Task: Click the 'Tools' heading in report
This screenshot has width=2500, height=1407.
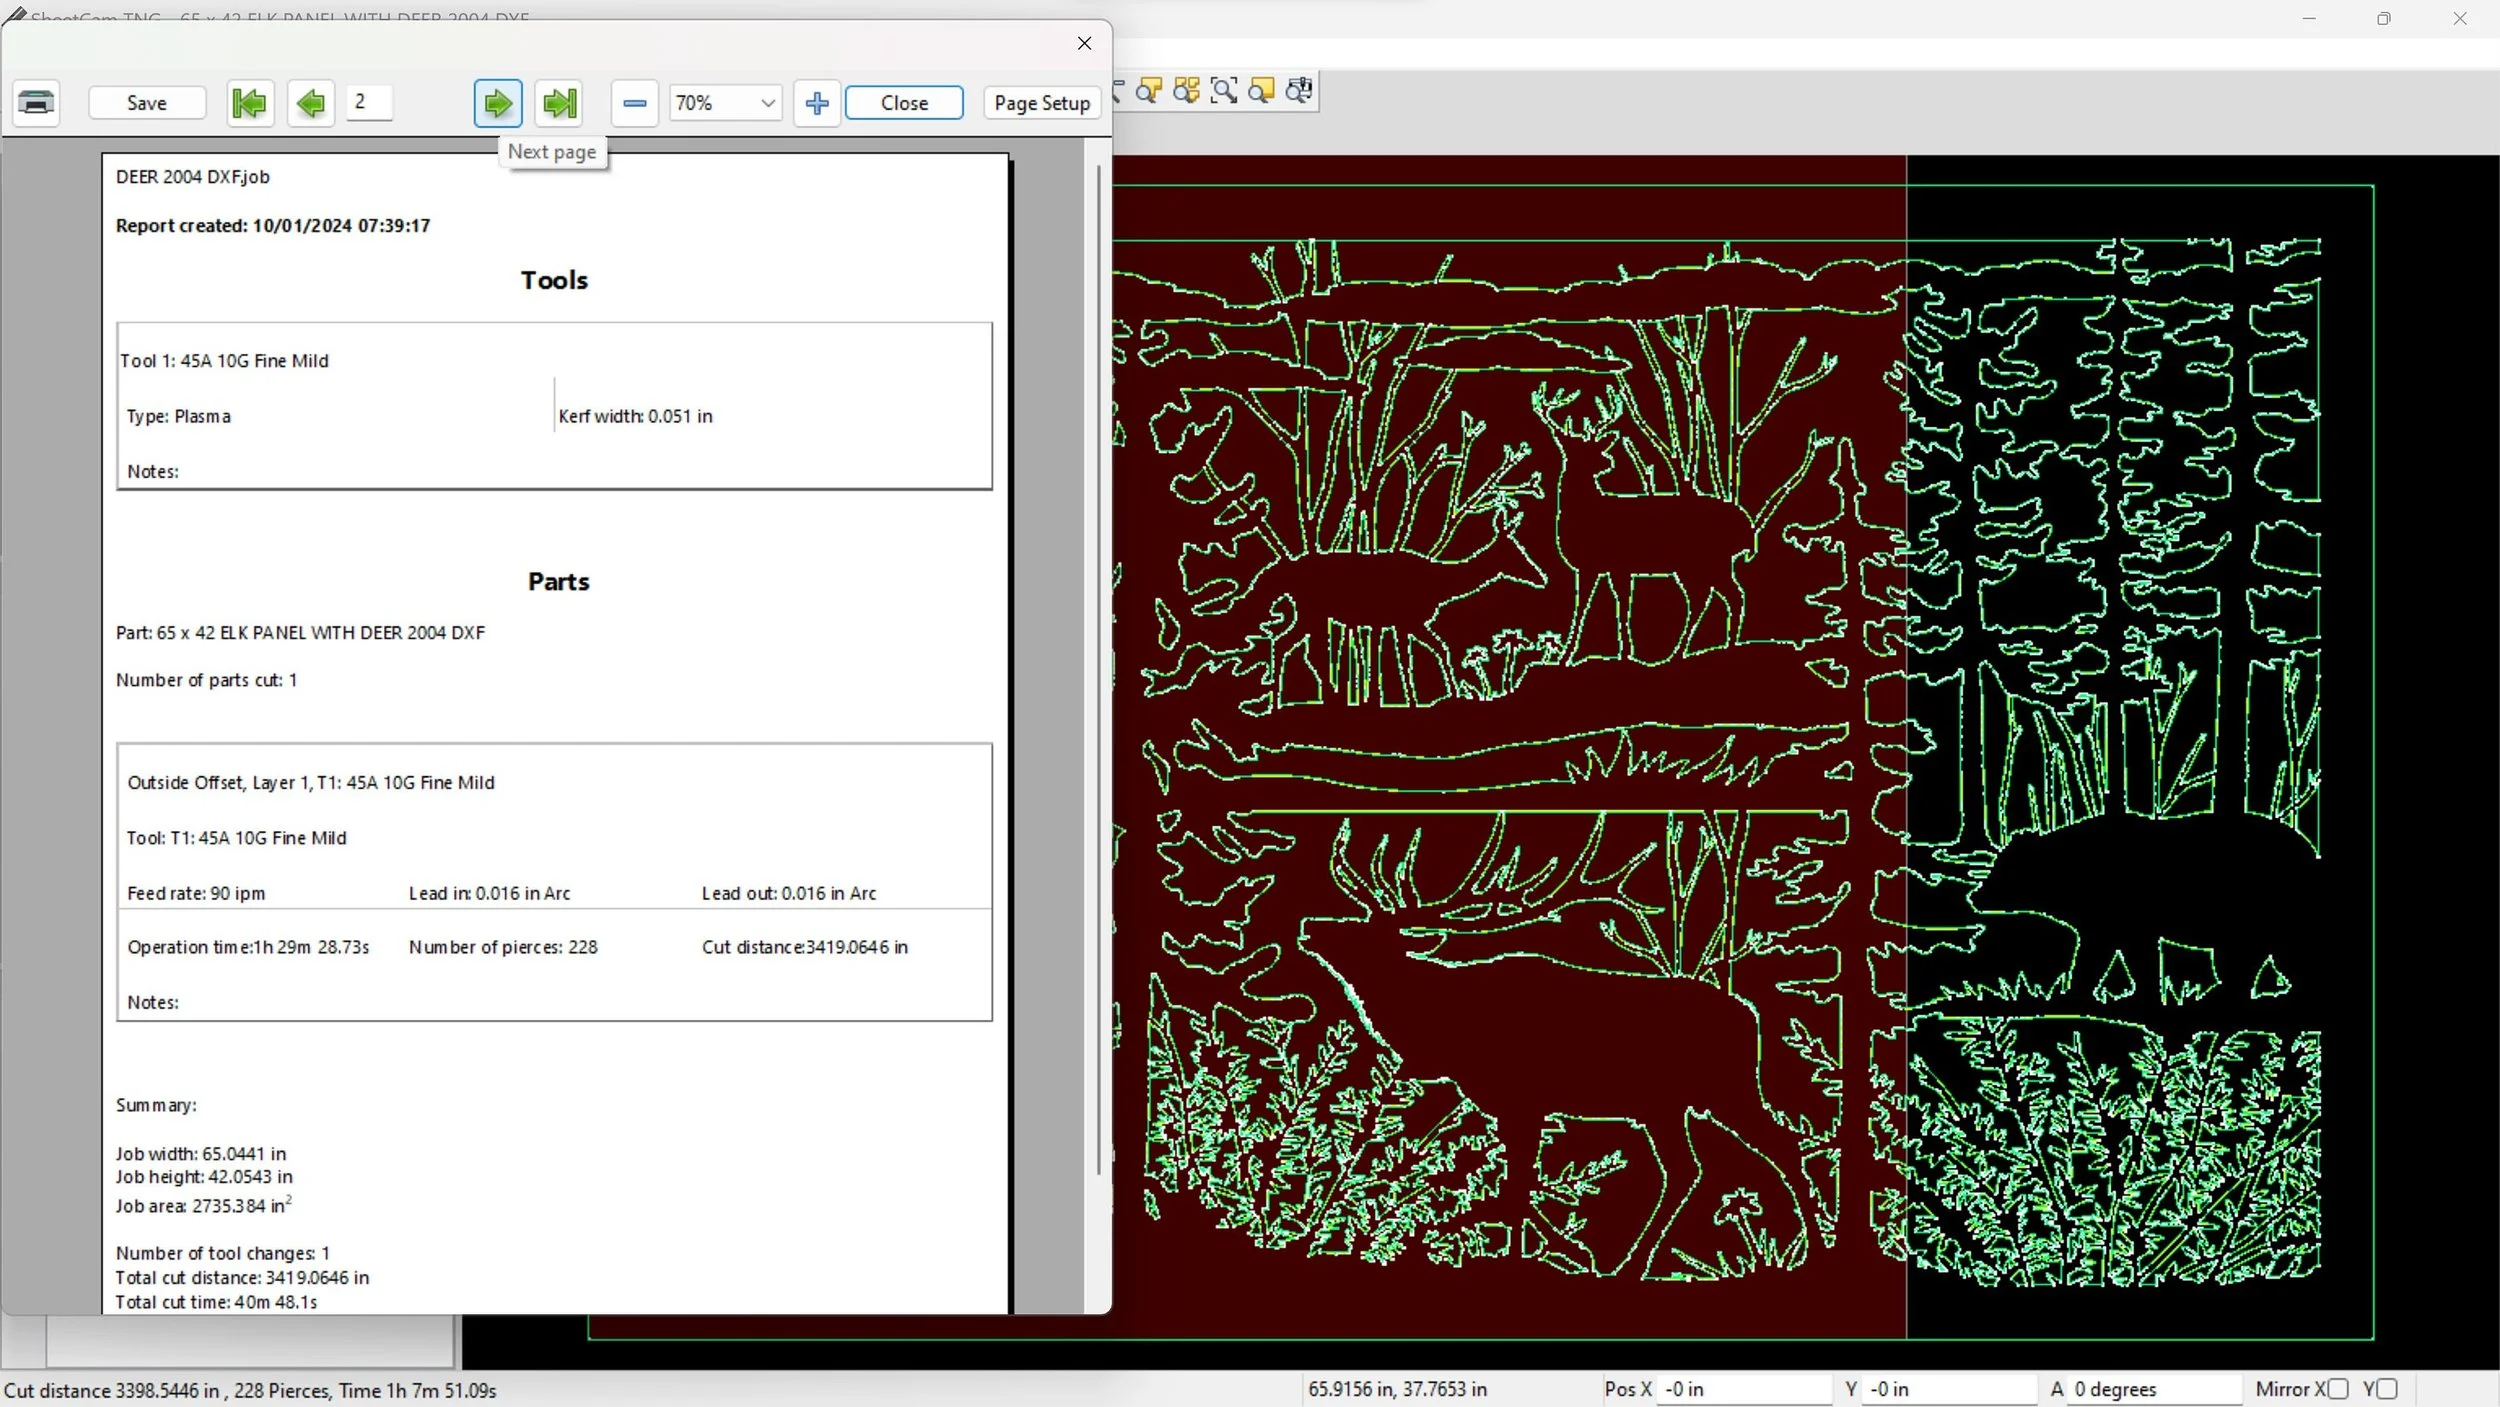Action: (554, 280)
